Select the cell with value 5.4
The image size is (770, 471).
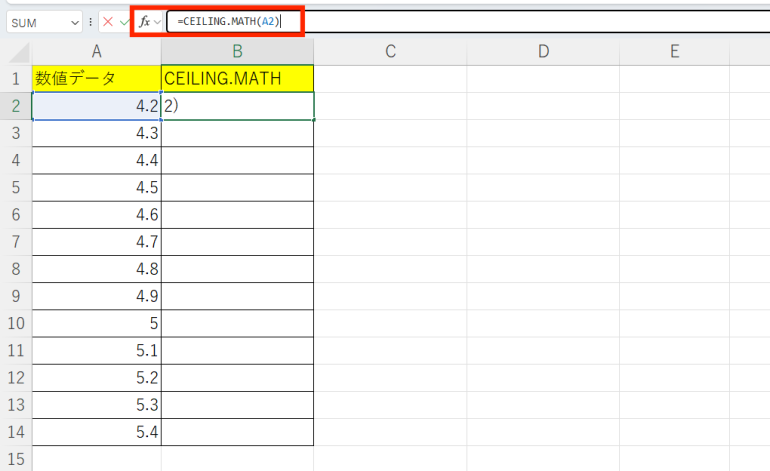[x=96, y=432]
